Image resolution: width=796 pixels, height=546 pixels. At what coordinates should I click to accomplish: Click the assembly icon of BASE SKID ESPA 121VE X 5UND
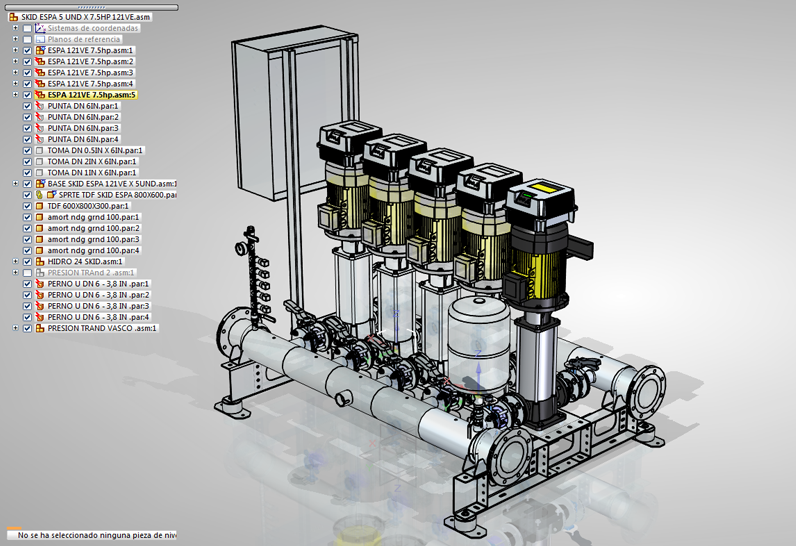coord(40,184)
